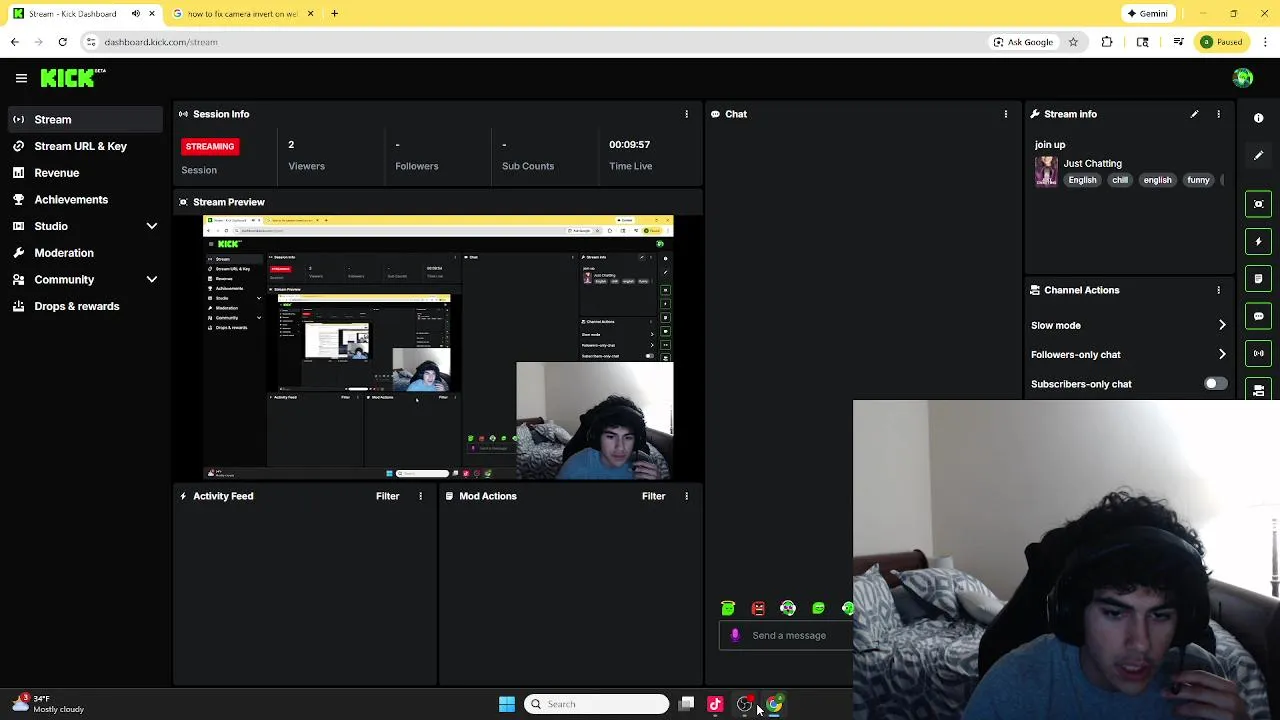Open Stream URL & Key page
The width and height of the screenshot is (1280, 720).
[84, 146]
